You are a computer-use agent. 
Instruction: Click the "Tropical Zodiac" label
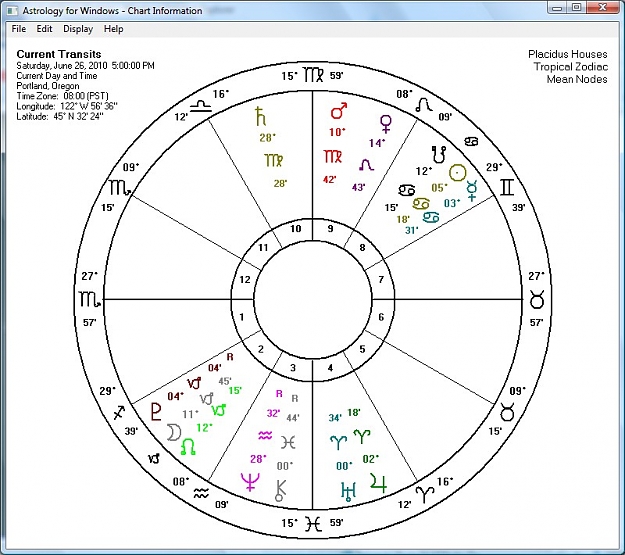point(571,67)
